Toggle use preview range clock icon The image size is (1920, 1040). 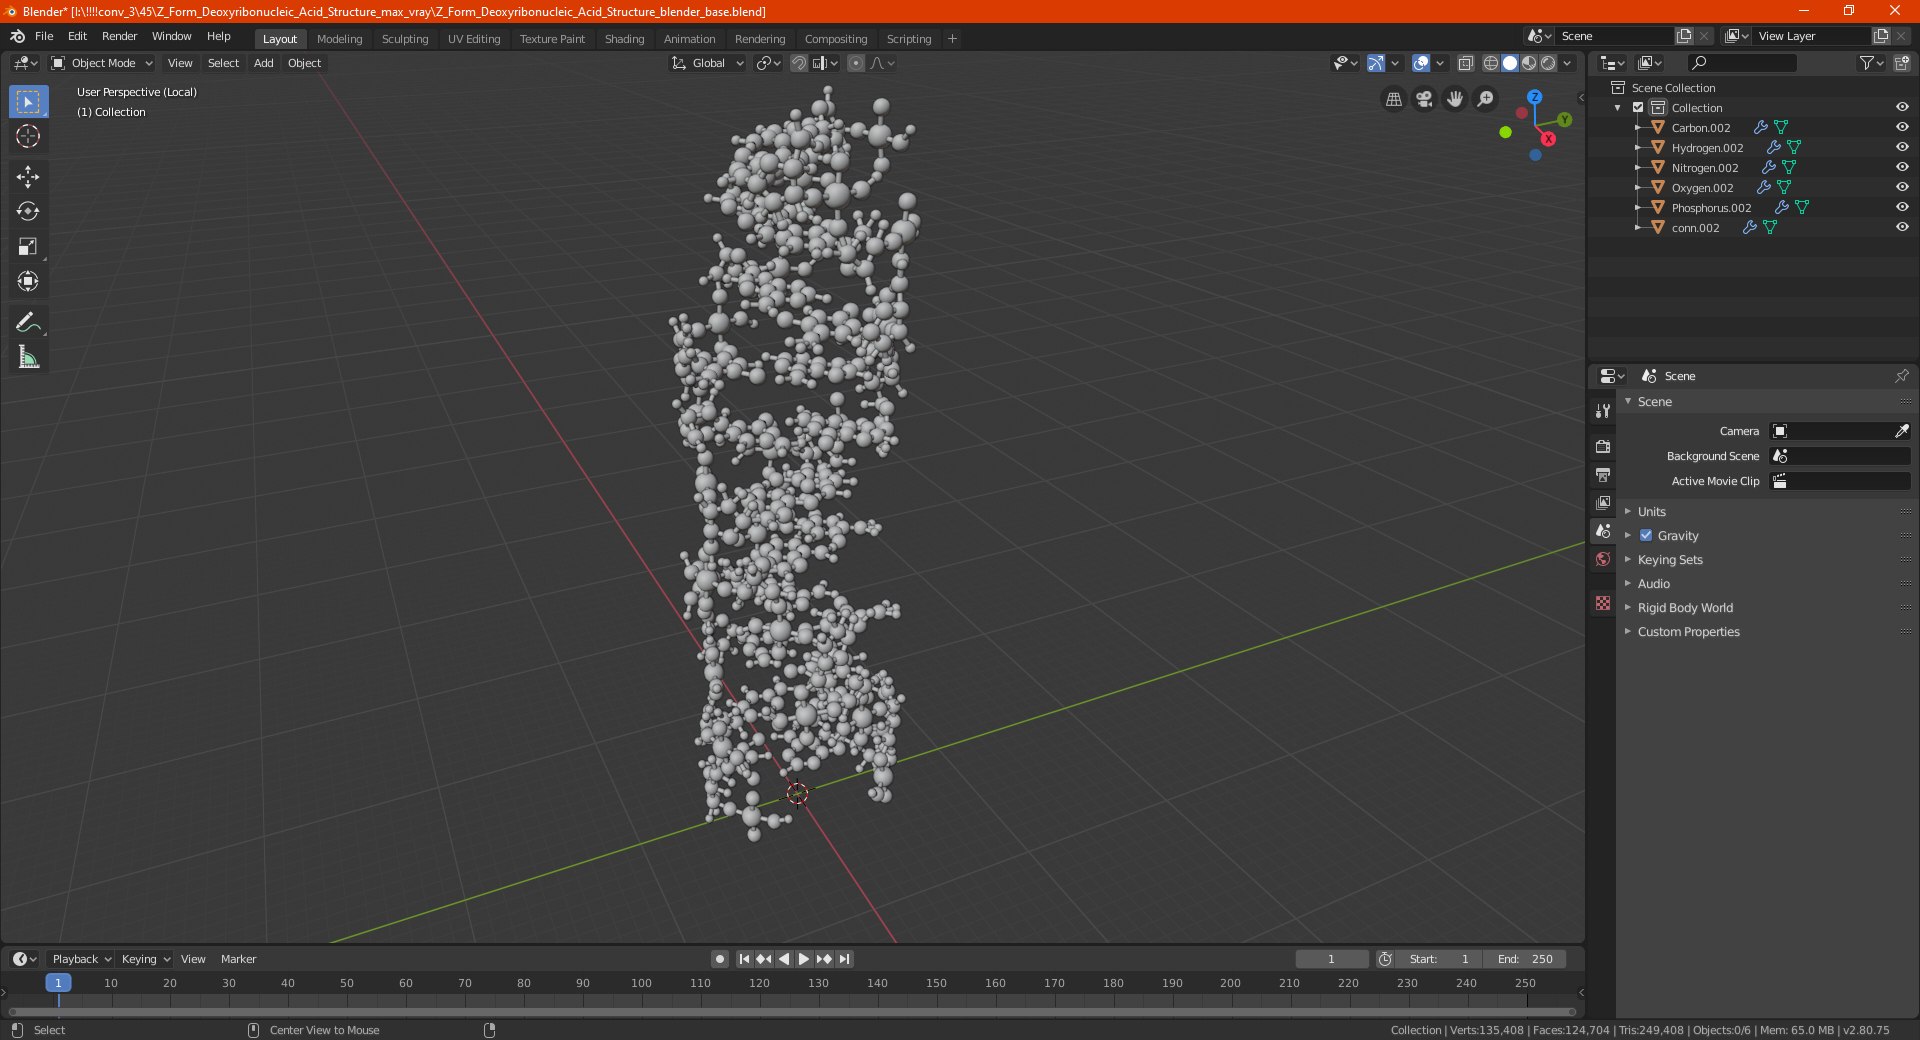click(1385, 959)
